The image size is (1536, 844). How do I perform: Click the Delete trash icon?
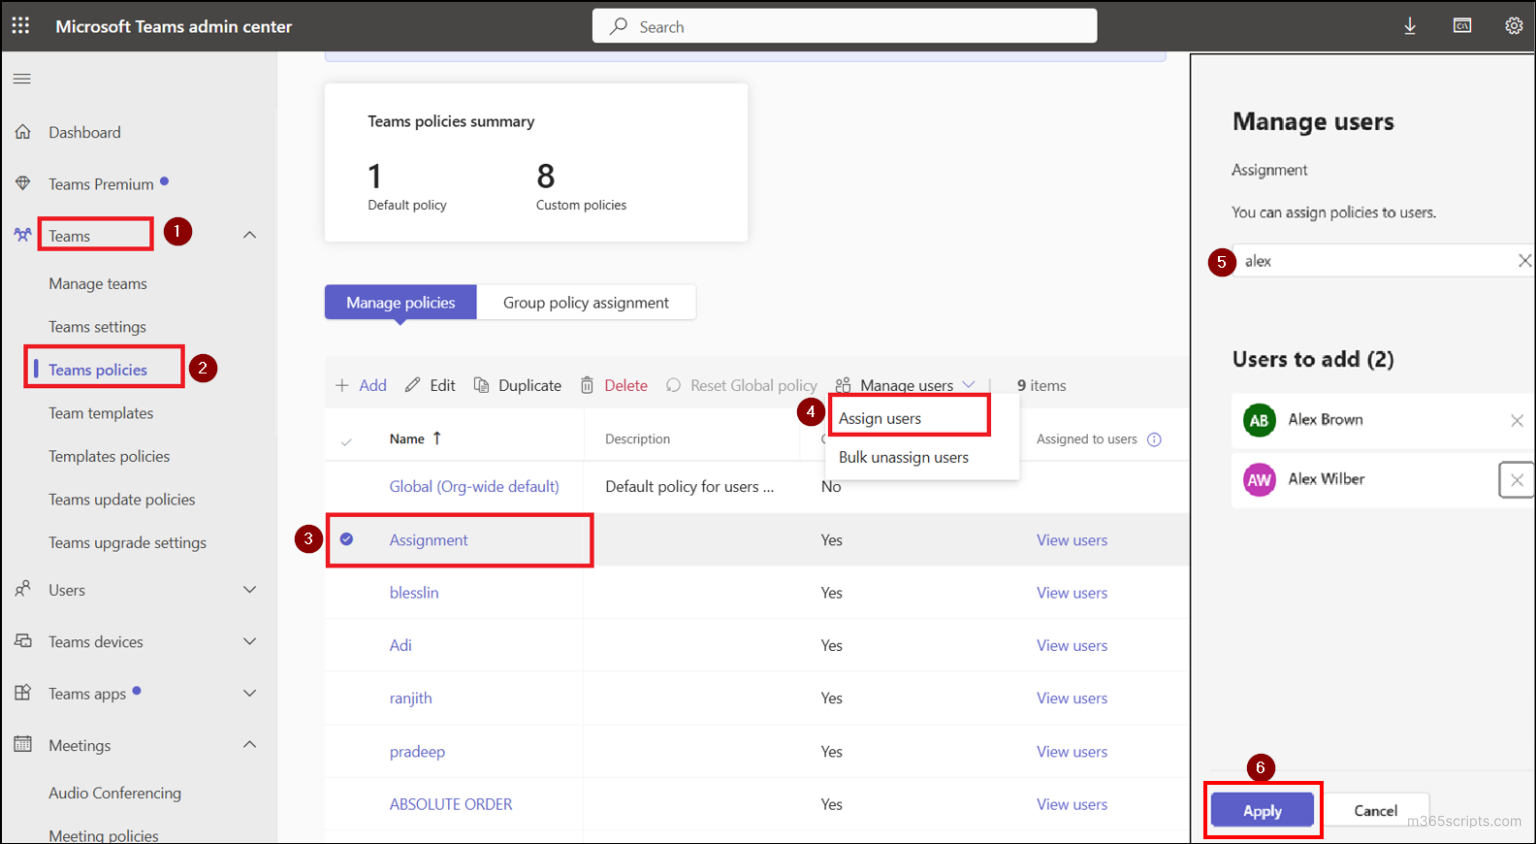point(587,384)
